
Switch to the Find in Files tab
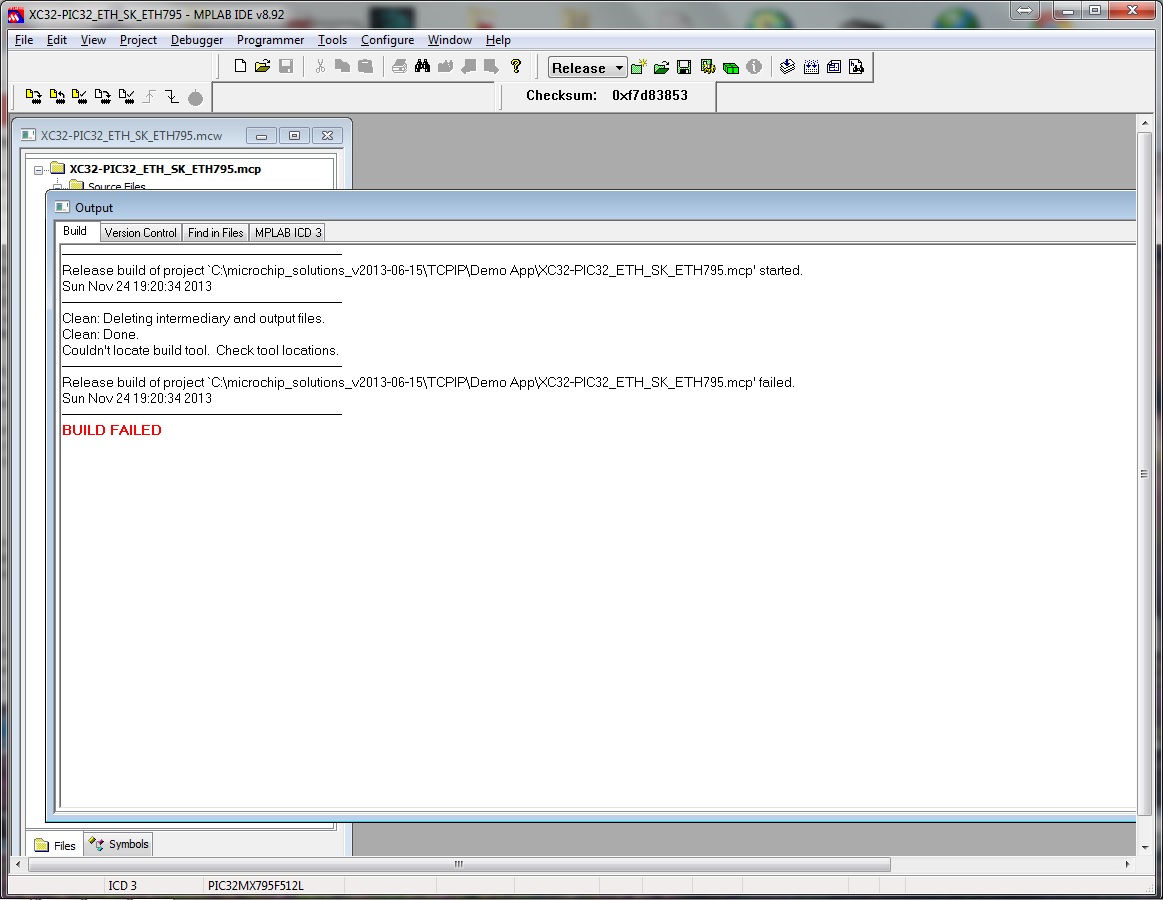(x=215, y=233)
